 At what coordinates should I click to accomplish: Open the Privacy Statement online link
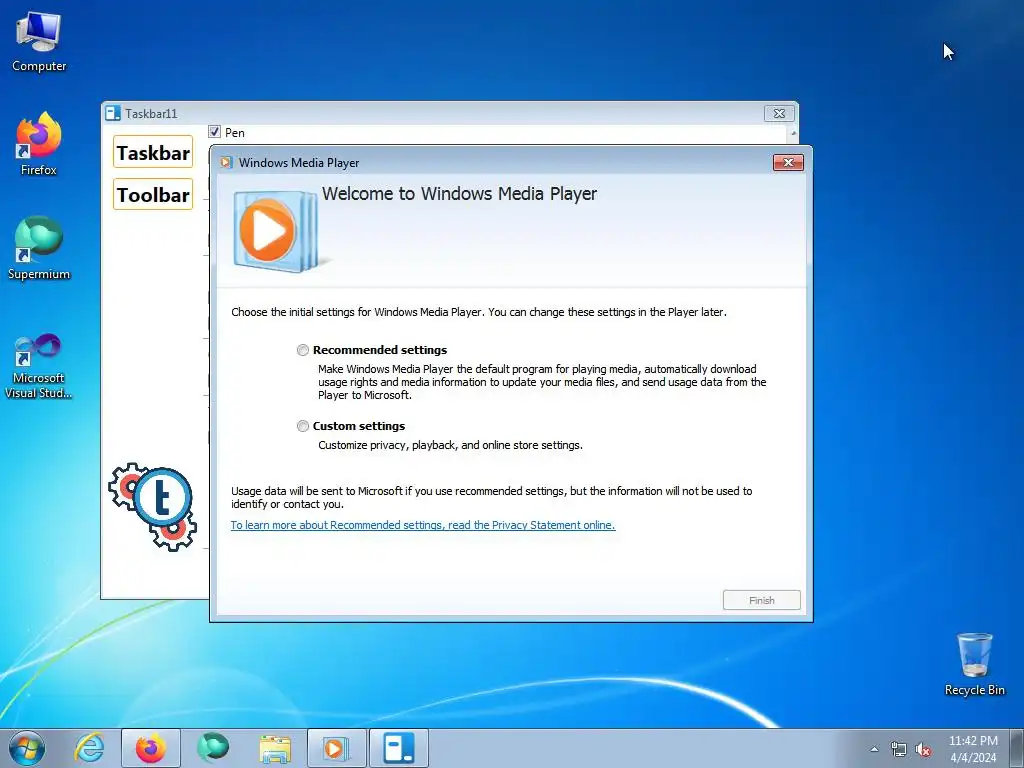pos(423,525)
